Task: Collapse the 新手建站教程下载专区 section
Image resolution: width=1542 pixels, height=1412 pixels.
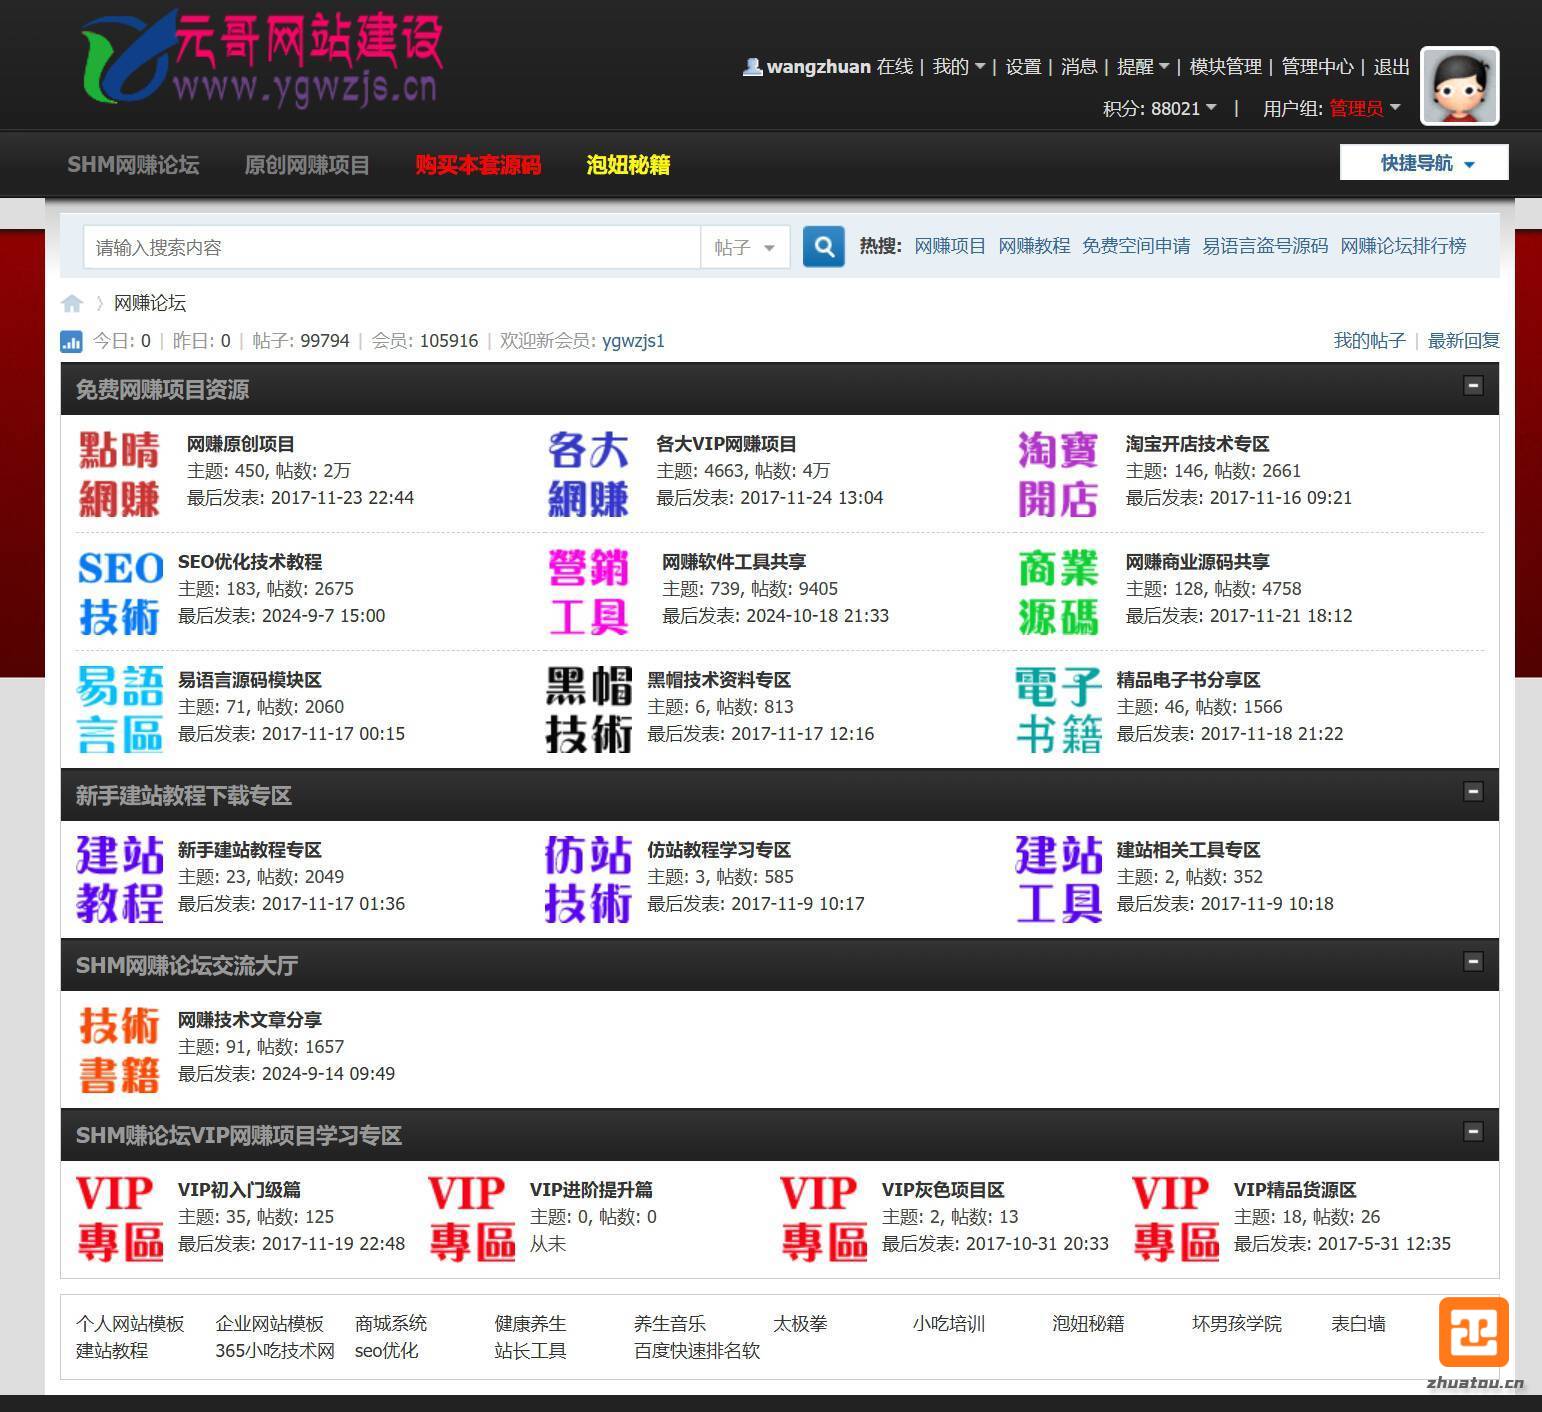Action: click(1472, 792)
